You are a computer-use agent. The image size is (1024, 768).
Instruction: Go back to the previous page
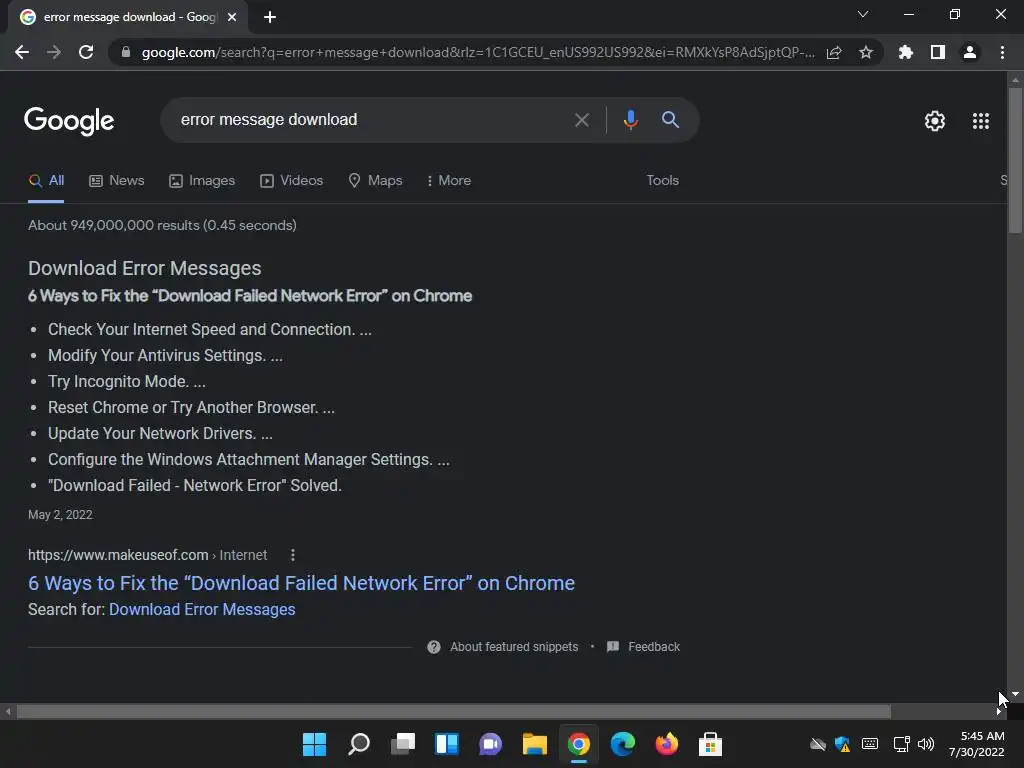22,52
